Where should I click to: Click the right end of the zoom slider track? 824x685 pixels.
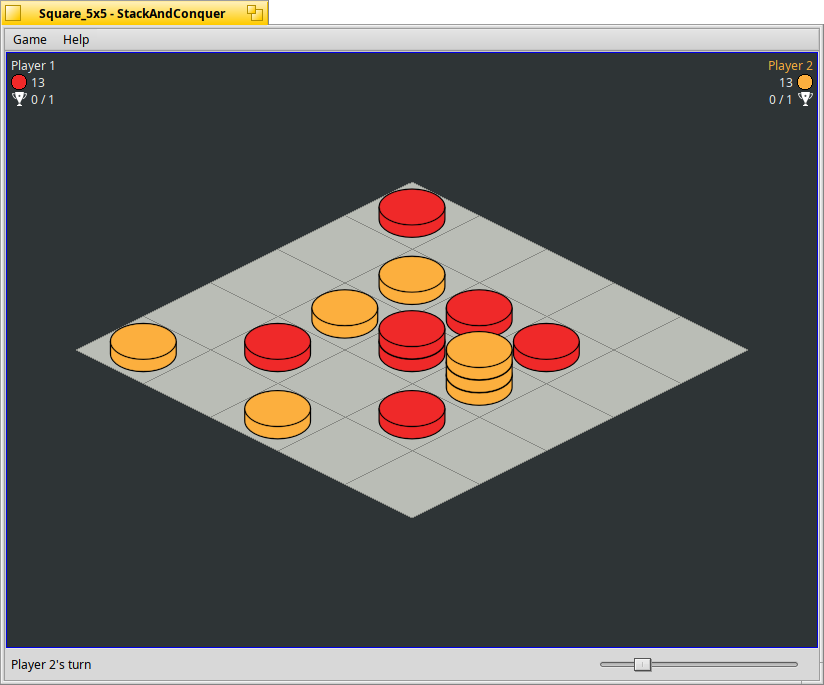[x=795, y=664]
